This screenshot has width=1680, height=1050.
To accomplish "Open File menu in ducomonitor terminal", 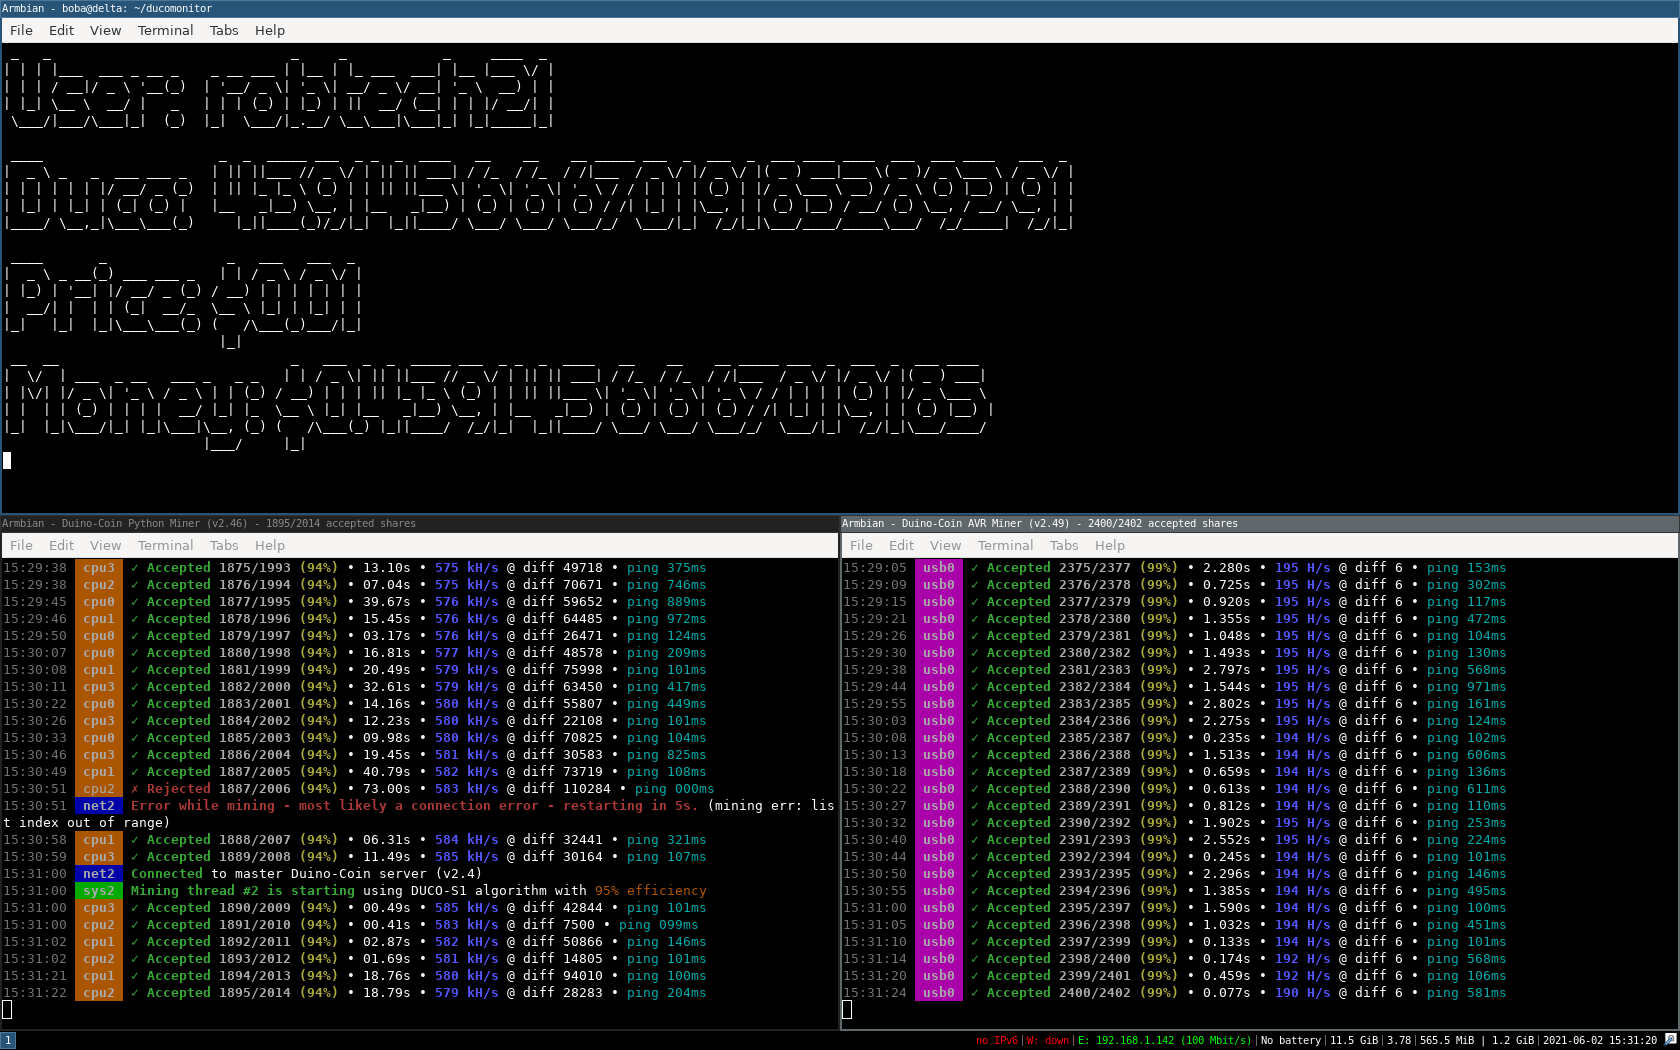I will coord(21,30).
